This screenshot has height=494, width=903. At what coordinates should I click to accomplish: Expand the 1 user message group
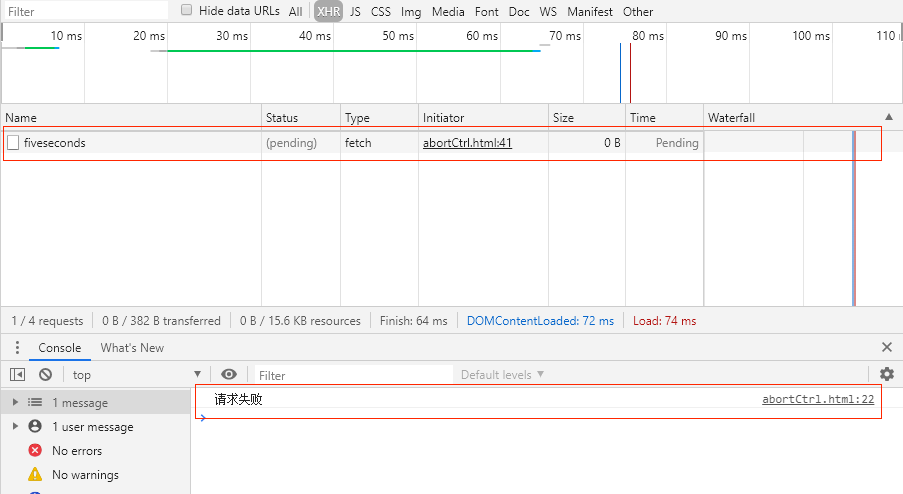tap(15, 427)
